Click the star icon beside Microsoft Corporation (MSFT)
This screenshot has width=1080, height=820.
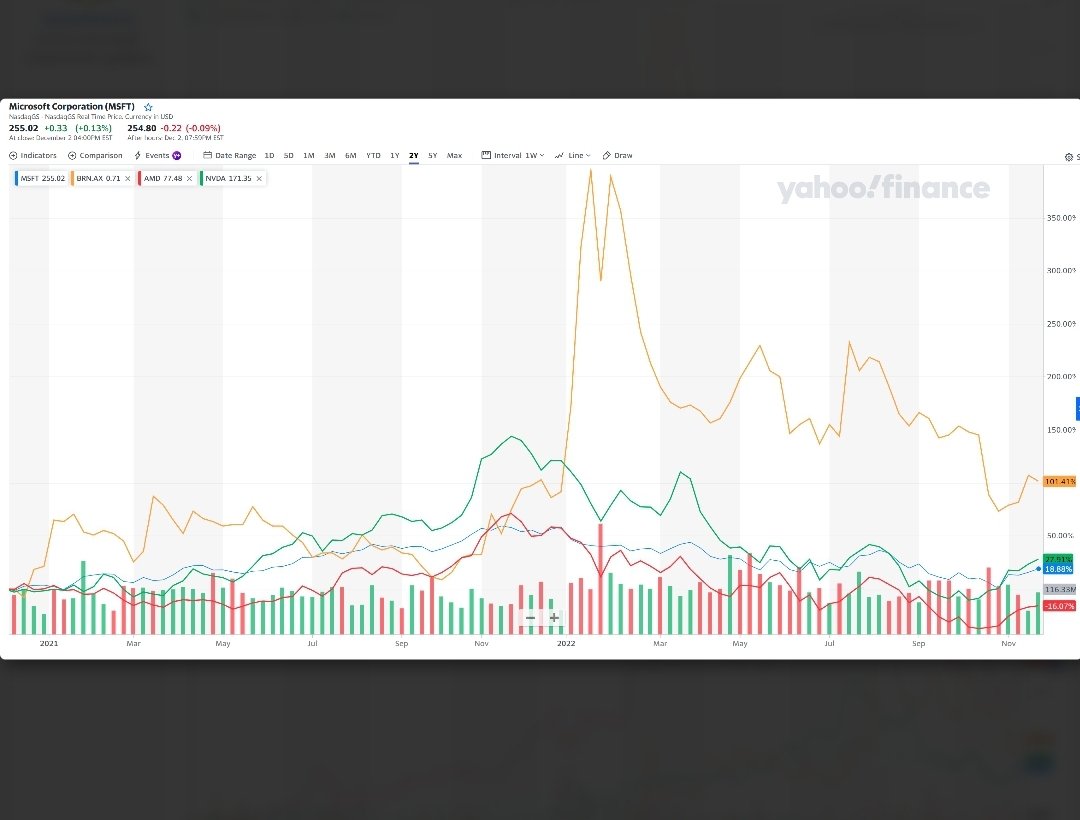pyautogui.click(x=148, y=107)
